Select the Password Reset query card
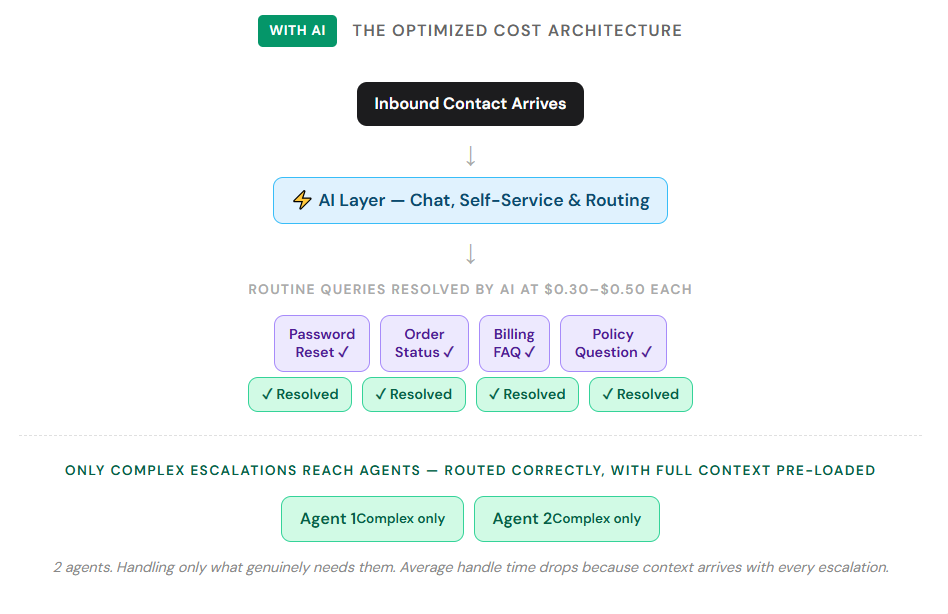The width and height of the screenshot is (948, 614). point(322,343)
